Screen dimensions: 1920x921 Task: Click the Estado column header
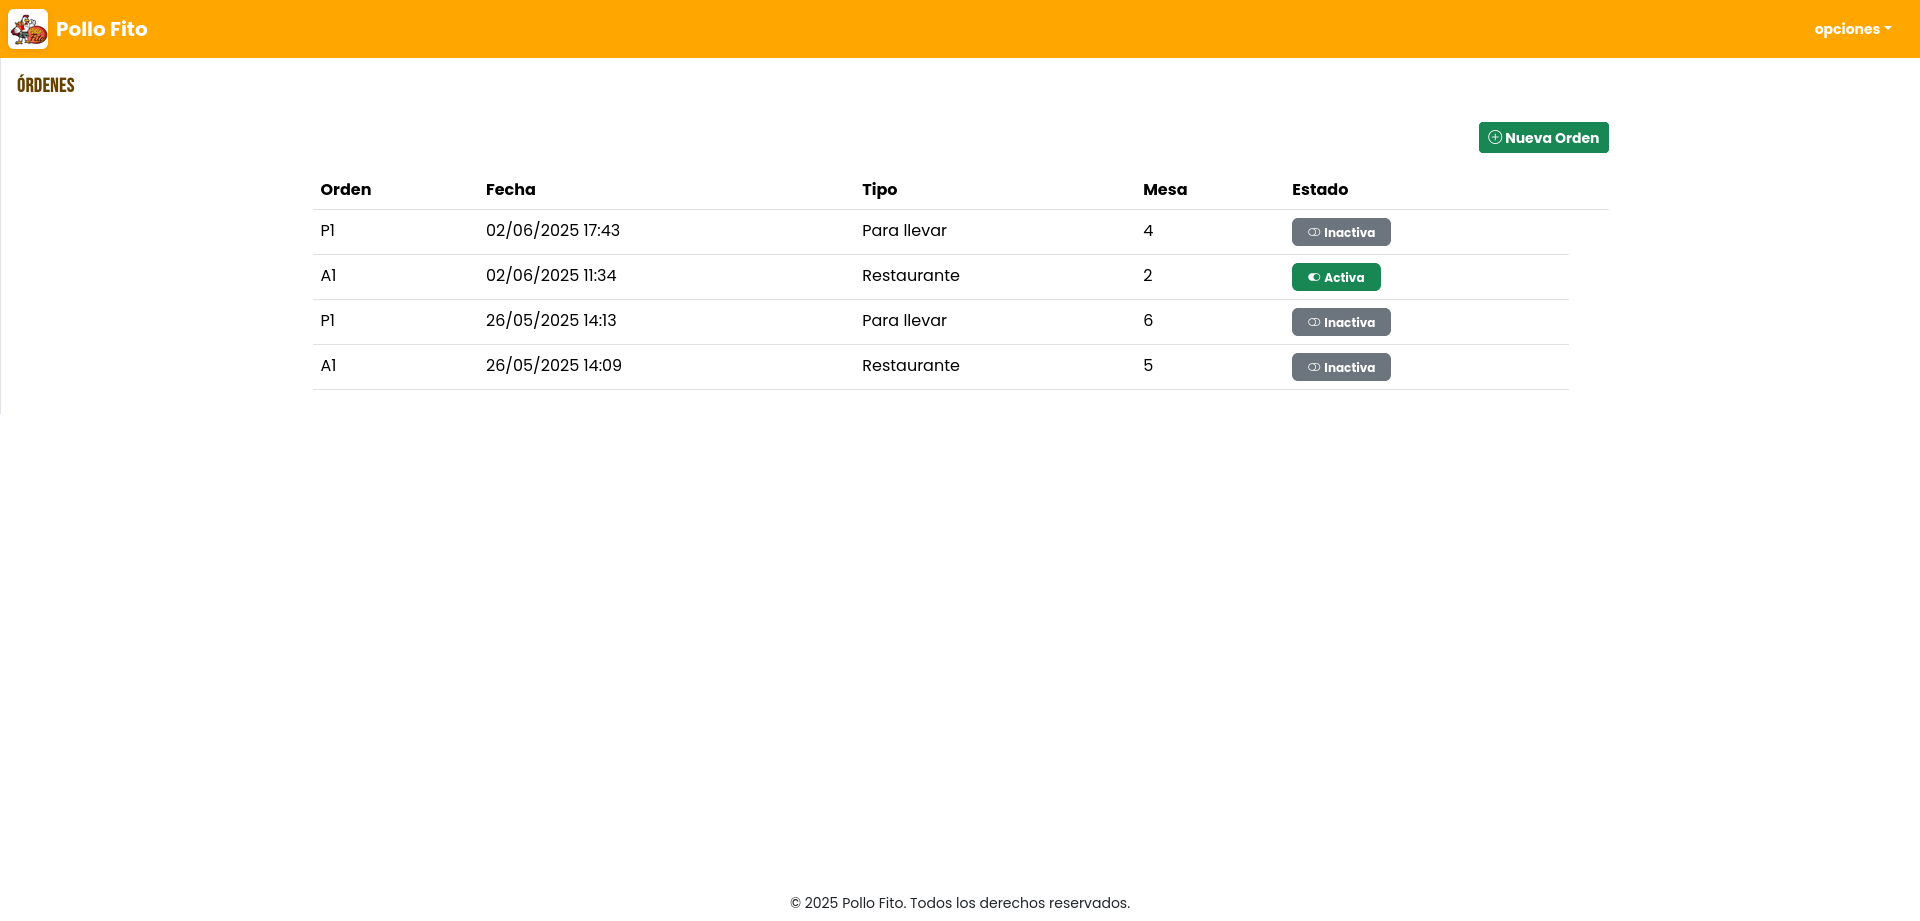[x=1319, y=190]
